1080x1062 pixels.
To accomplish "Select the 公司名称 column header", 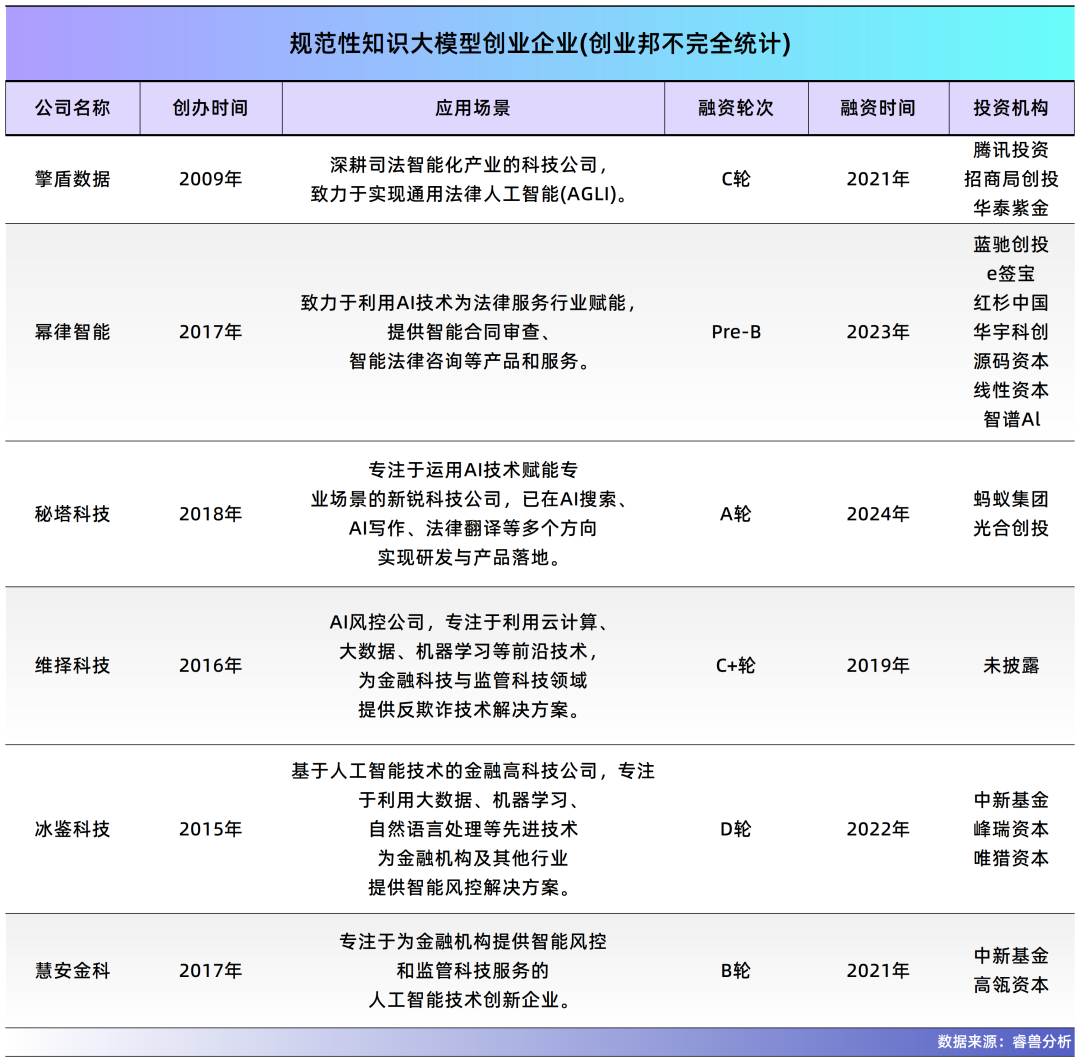I will (71, 109).
